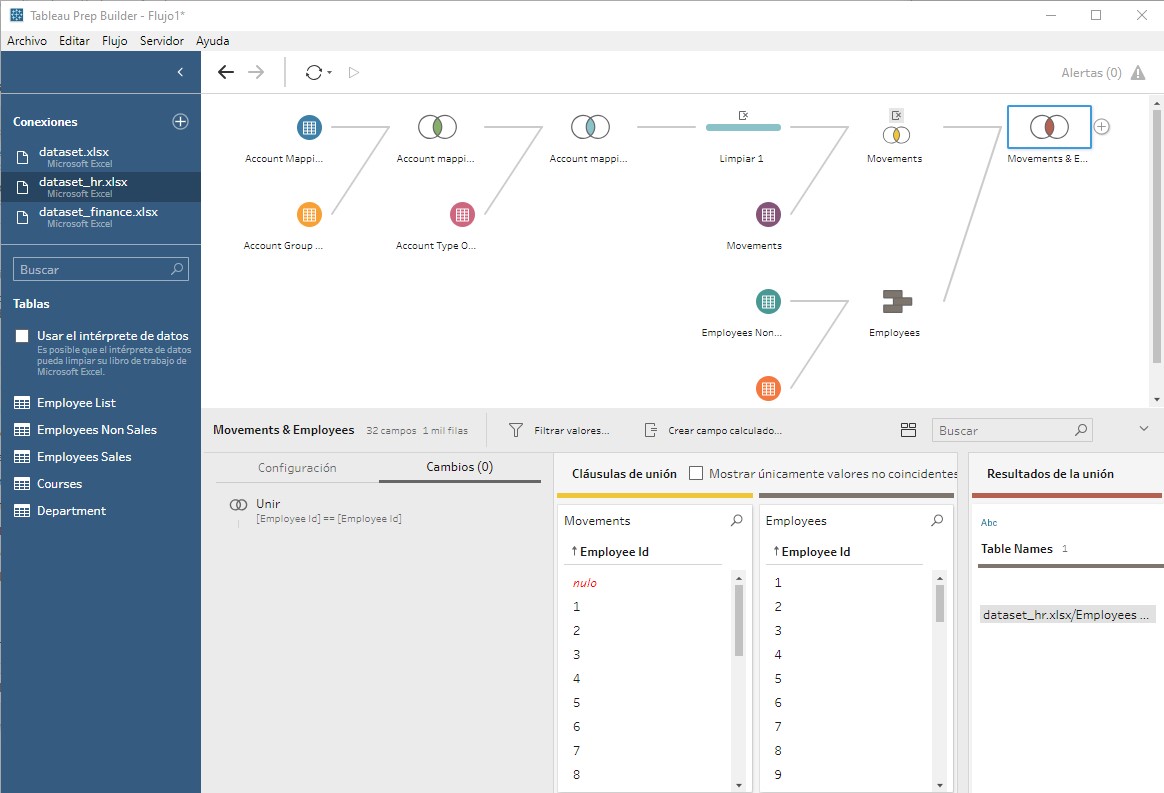Viewport: 1164px width, 793px height.
Task: Select the dataset_hr.xlsx connection
Action: pyautogui.click(x=100, y=186)
